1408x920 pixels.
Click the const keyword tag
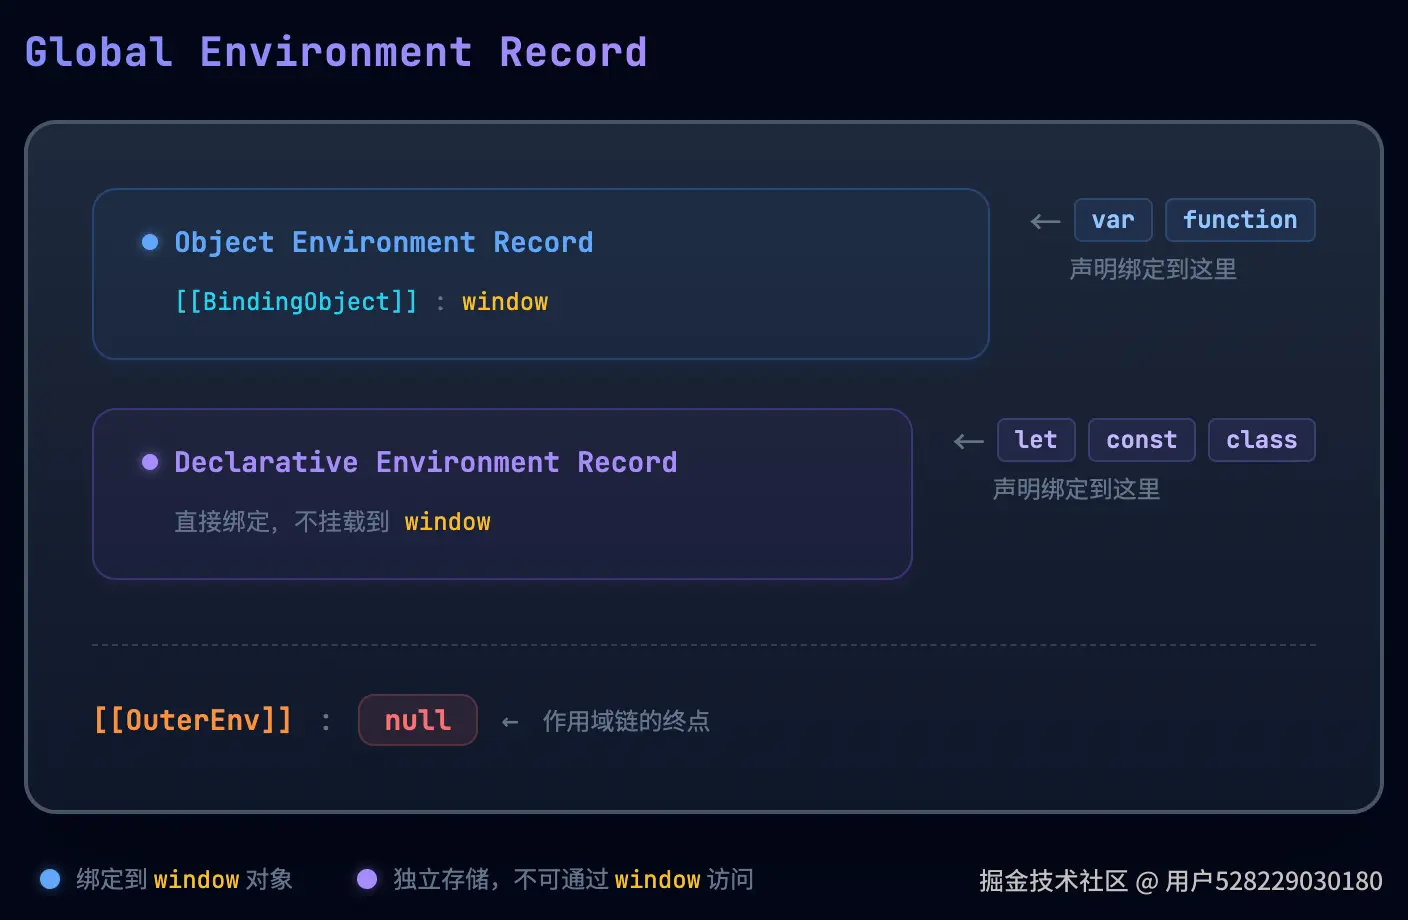1142,440
